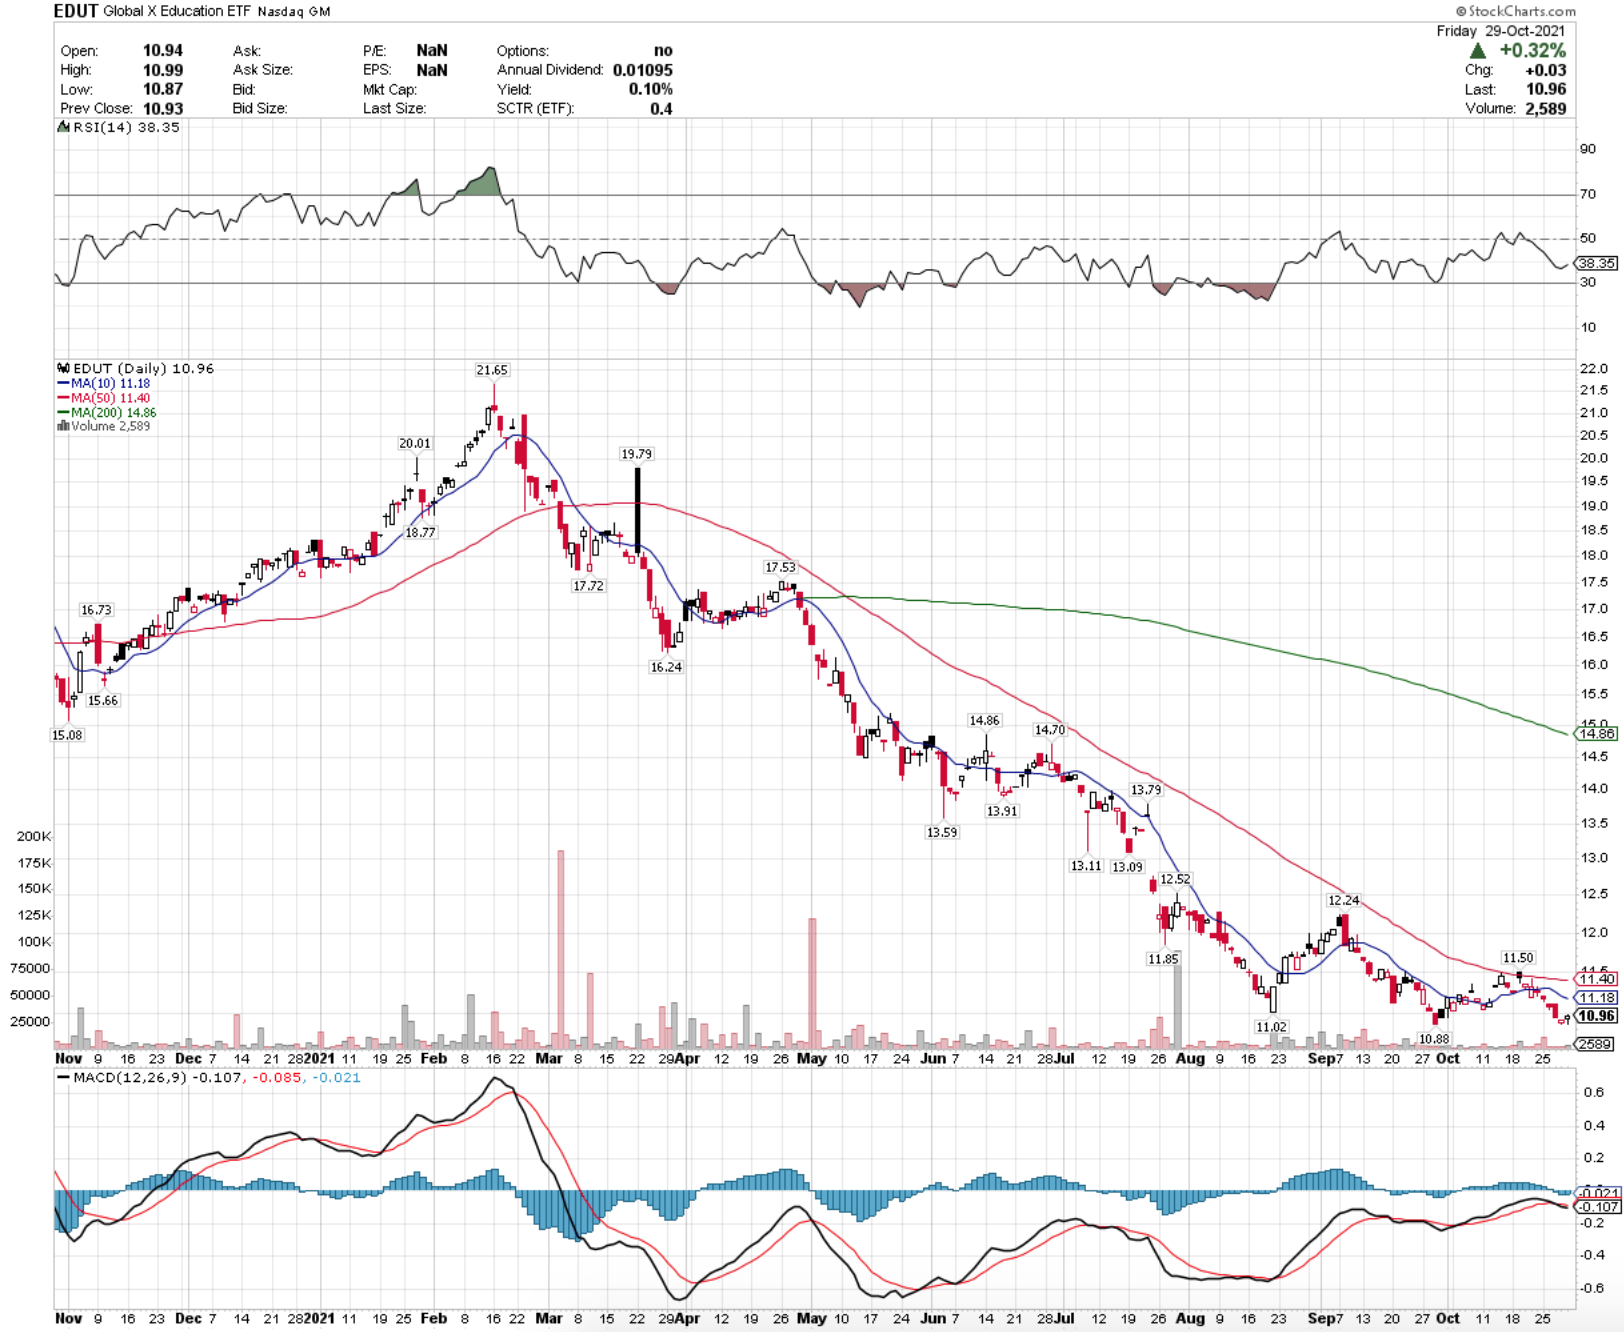Click the 2589 volume axis tag

1595,1044
